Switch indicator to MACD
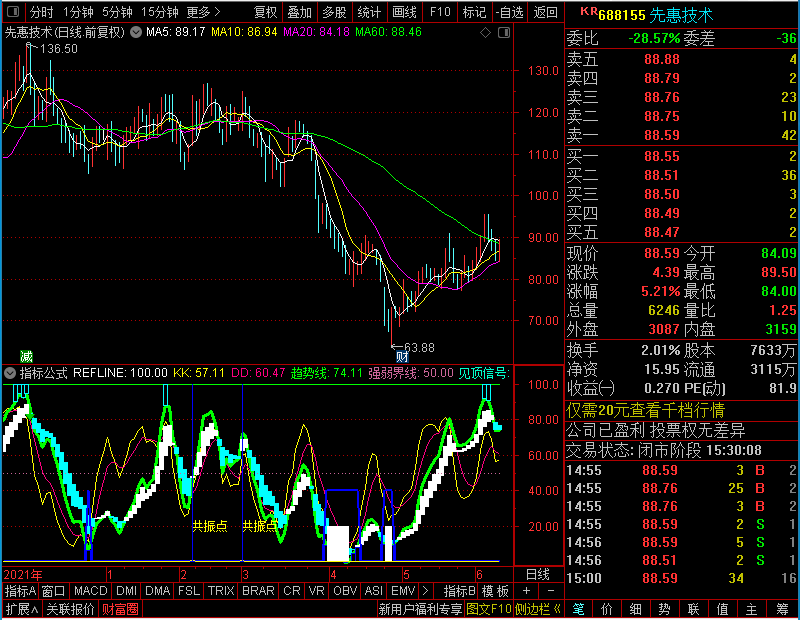 90,591
